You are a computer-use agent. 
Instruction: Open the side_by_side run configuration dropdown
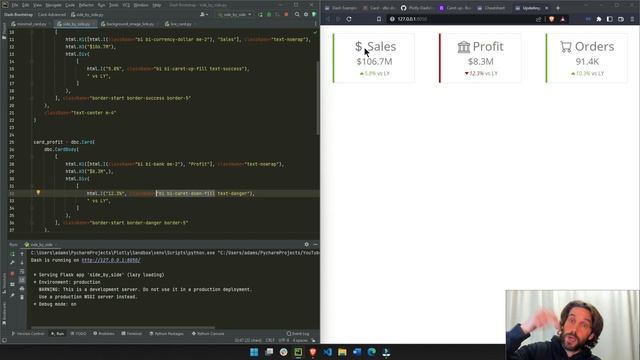point(235,15)
